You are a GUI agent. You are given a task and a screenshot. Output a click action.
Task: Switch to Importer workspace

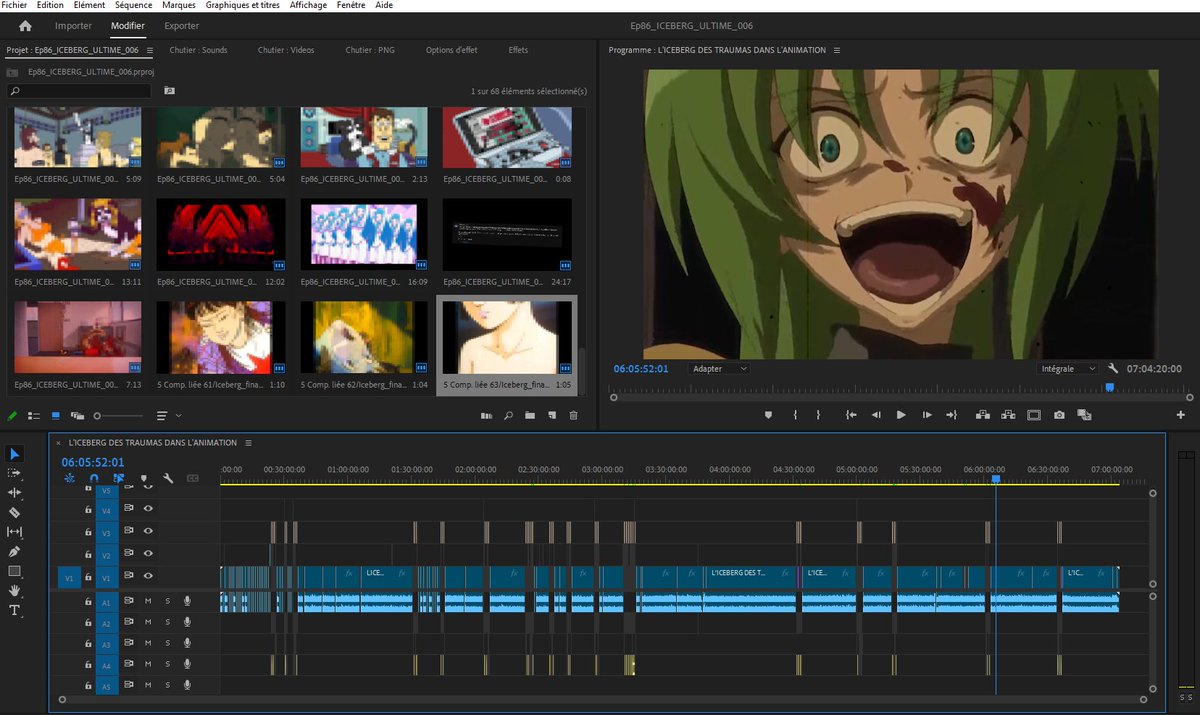coord(73,26)
